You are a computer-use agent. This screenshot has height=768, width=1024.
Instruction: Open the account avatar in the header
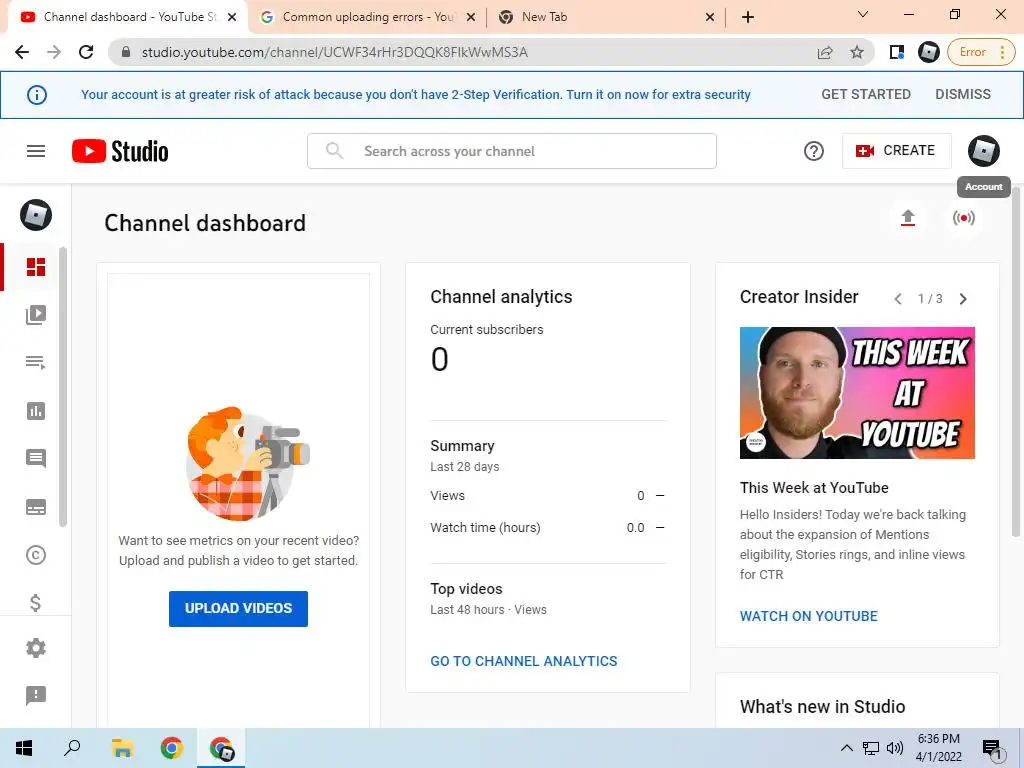tap(984, 151)
